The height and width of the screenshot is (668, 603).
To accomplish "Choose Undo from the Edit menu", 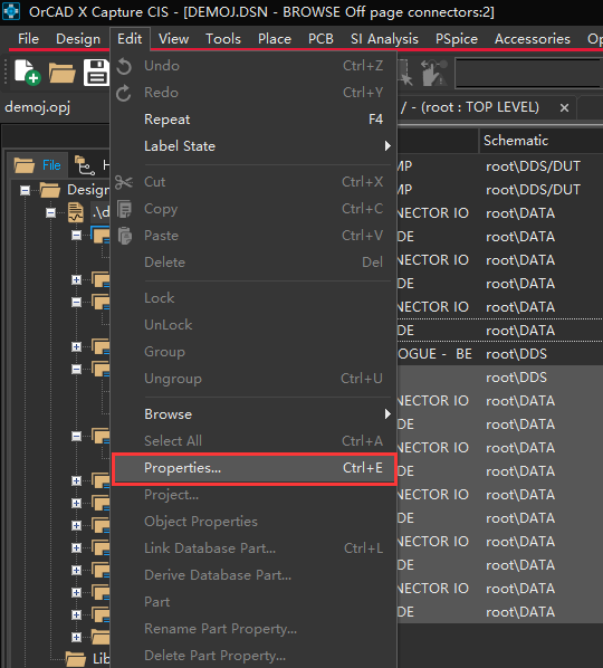I will [254, 66].
